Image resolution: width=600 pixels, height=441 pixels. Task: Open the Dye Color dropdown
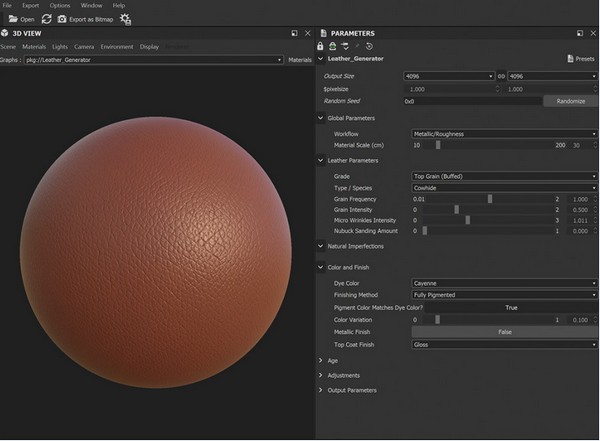point(504,283)
